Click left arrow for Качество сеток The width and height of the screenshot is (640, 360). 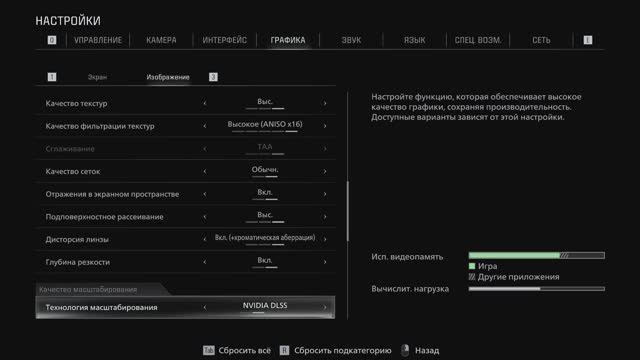coord(205,171)
